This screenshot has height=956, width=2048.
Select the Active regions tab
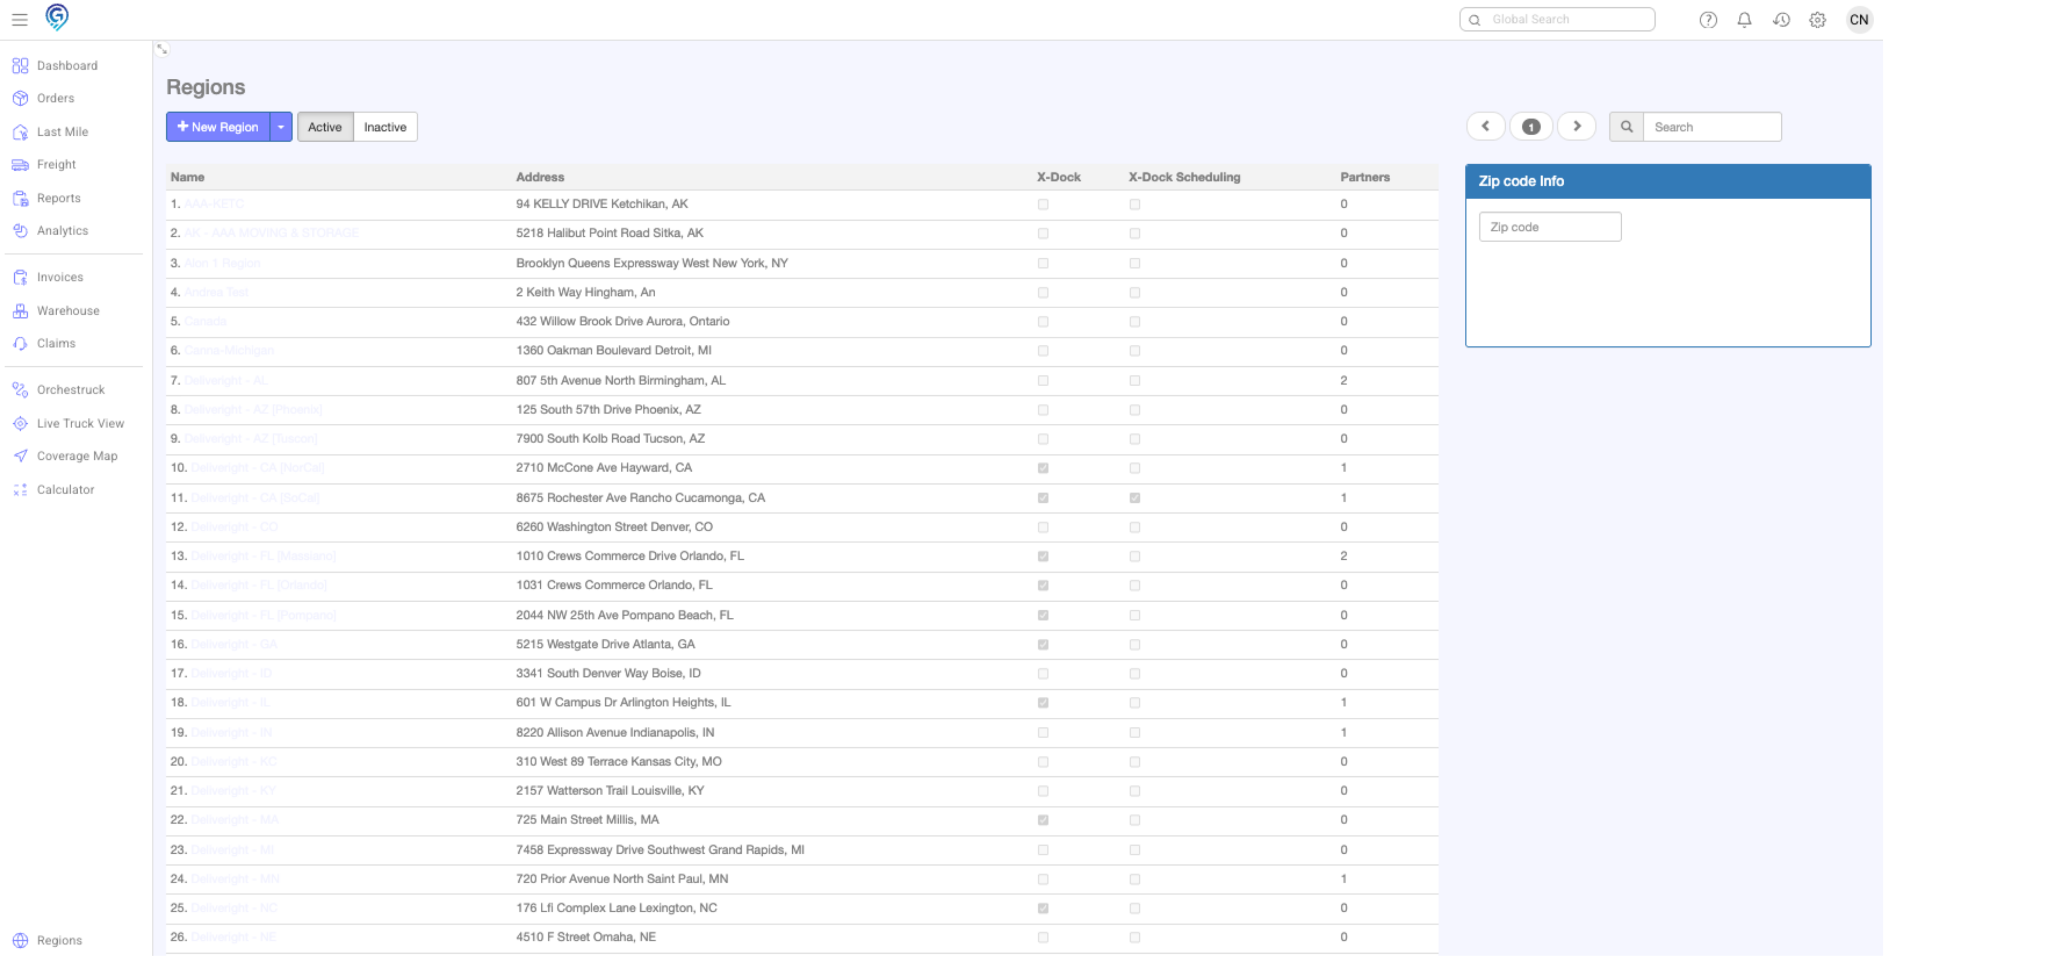325,126
